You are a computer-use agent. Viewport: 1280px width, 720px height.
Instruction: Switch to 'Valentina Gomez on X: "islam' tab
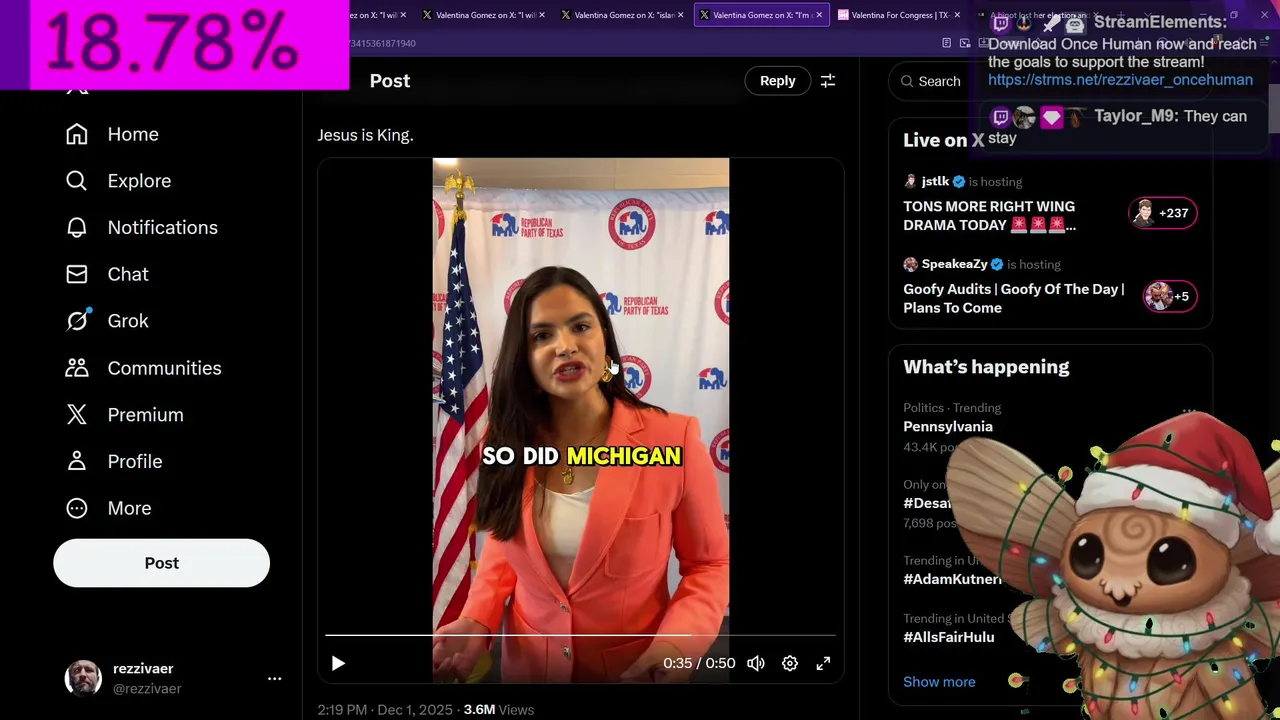[620, 15]
